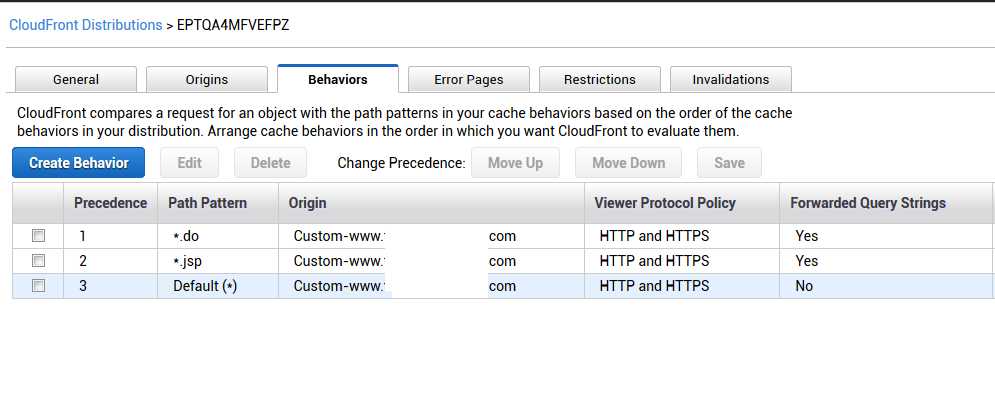Open the Invalidations tab
995x404 pixels.
pos(731,80)
